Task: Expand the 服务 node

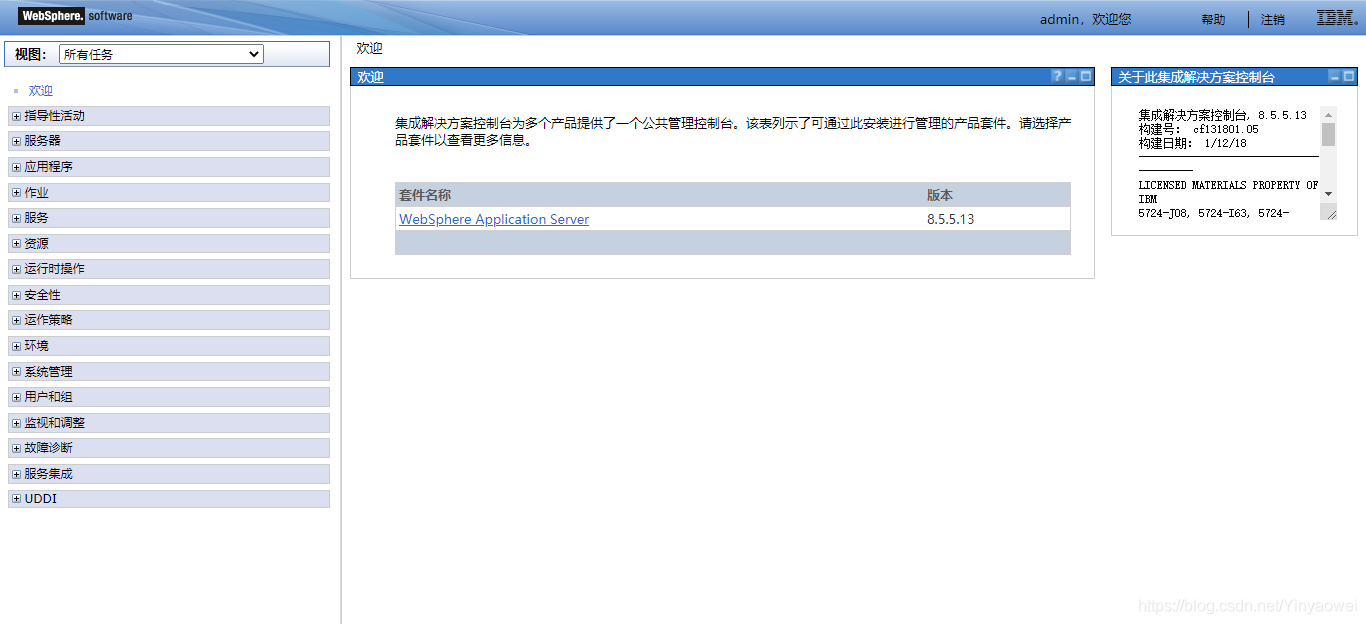Action: tap(16, 218)
